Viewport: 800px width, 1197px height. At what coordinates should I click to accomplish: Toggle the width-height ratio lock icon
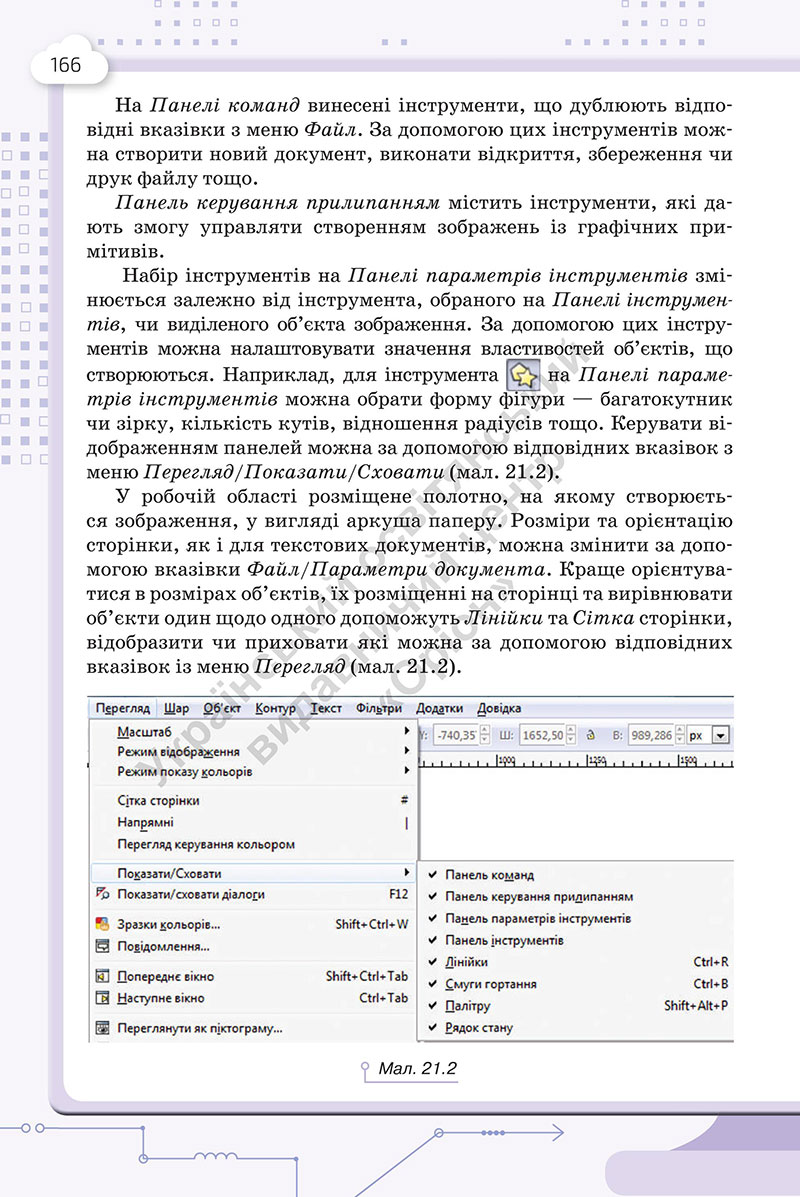[x=590, y=735]
